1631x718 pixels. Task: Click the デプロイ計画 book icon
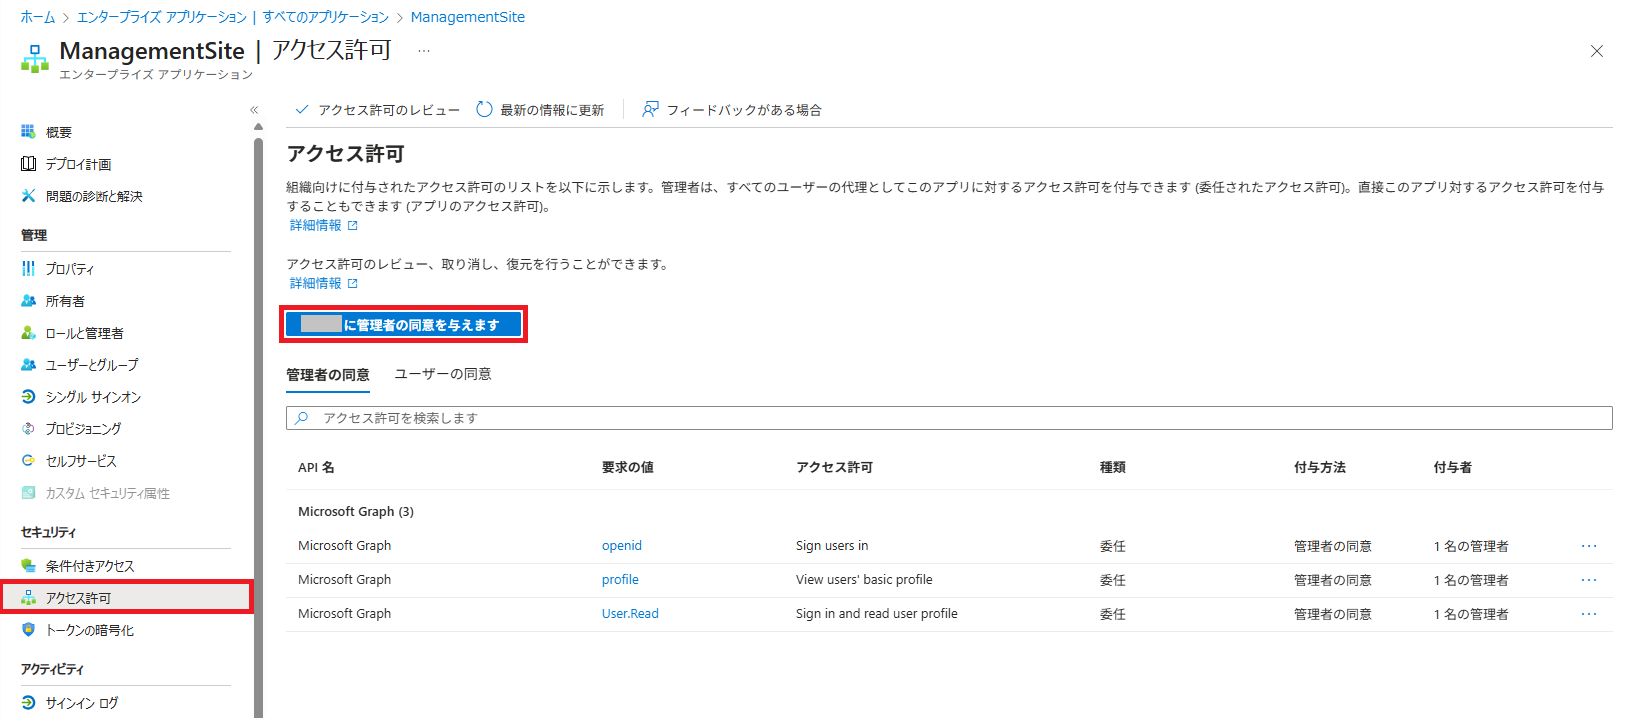28,164
